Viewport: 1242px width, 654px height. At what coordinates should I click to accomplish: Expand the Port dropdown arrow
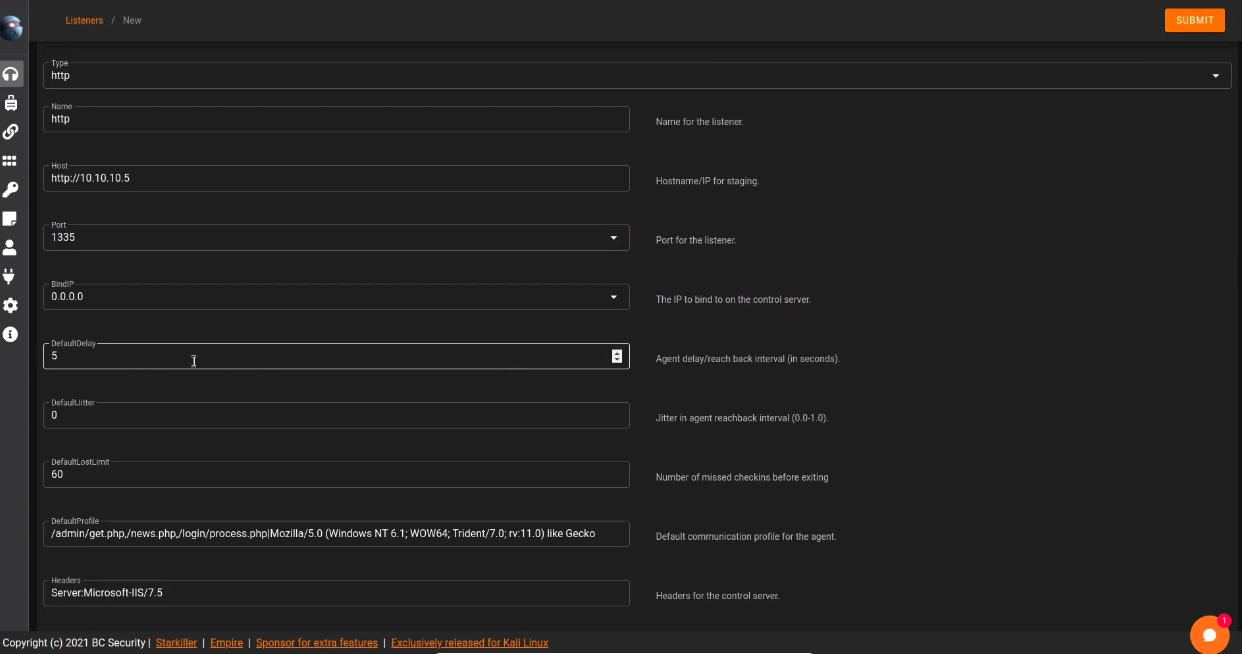(613, 238)
